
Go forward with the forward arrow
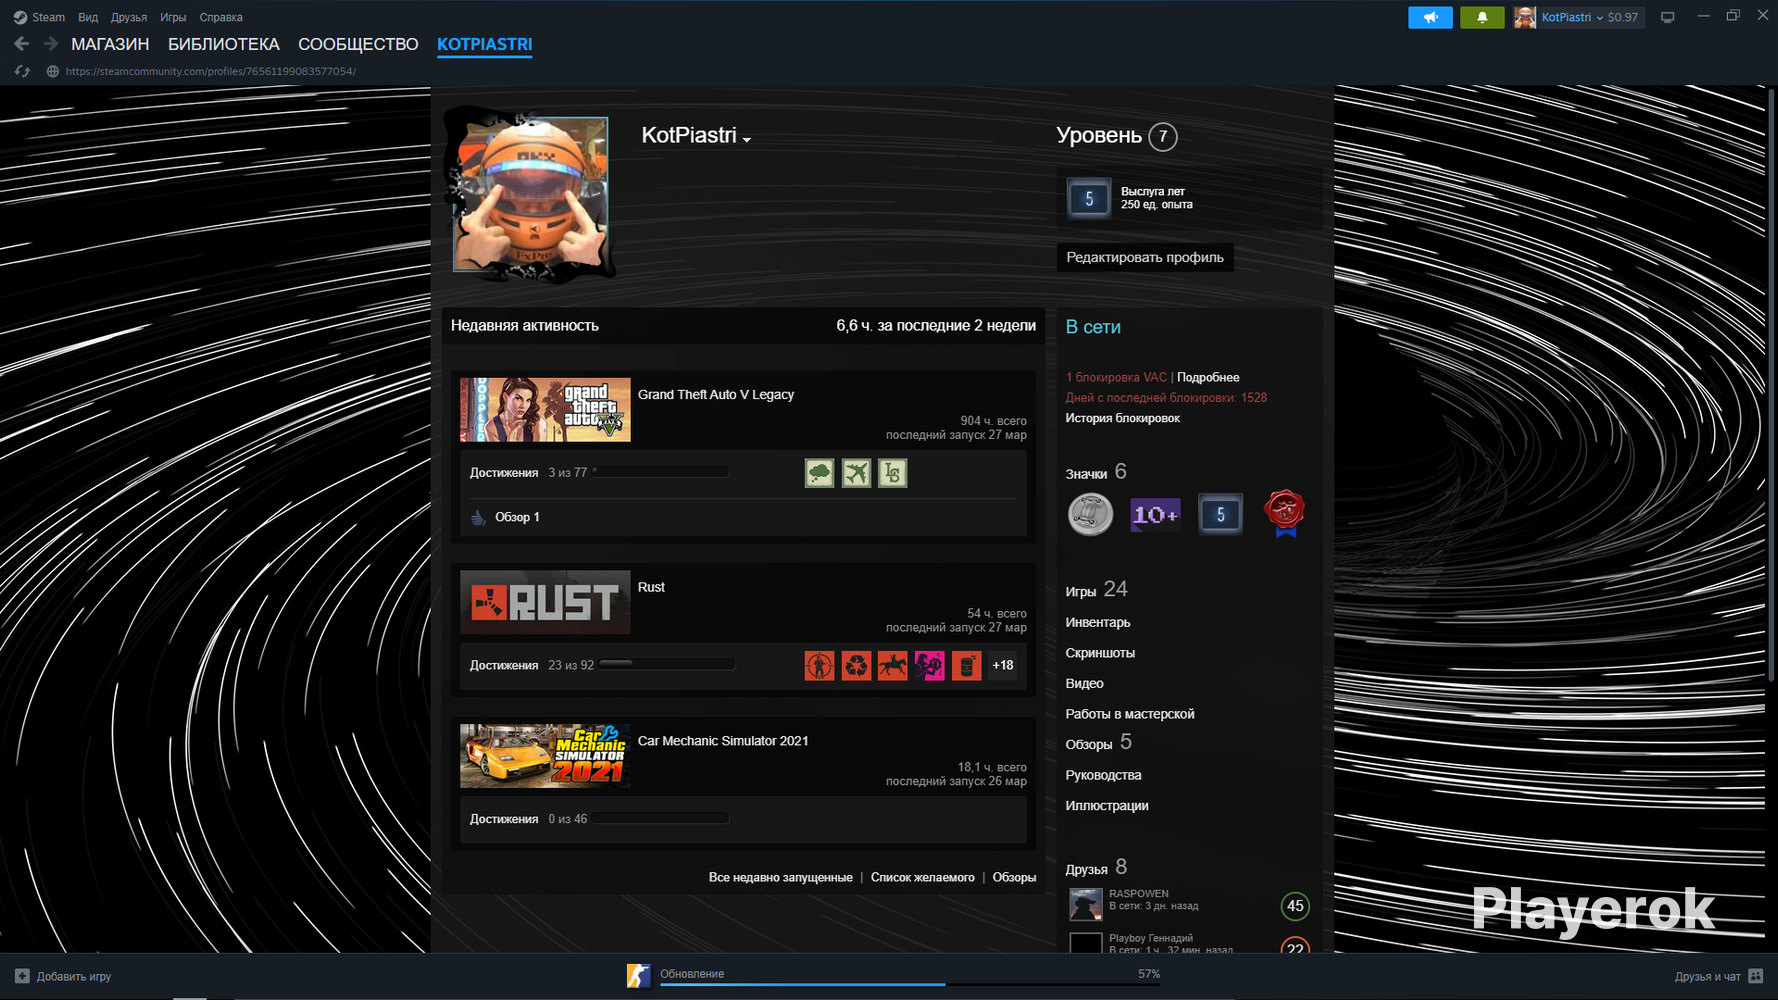pos(50,44)
